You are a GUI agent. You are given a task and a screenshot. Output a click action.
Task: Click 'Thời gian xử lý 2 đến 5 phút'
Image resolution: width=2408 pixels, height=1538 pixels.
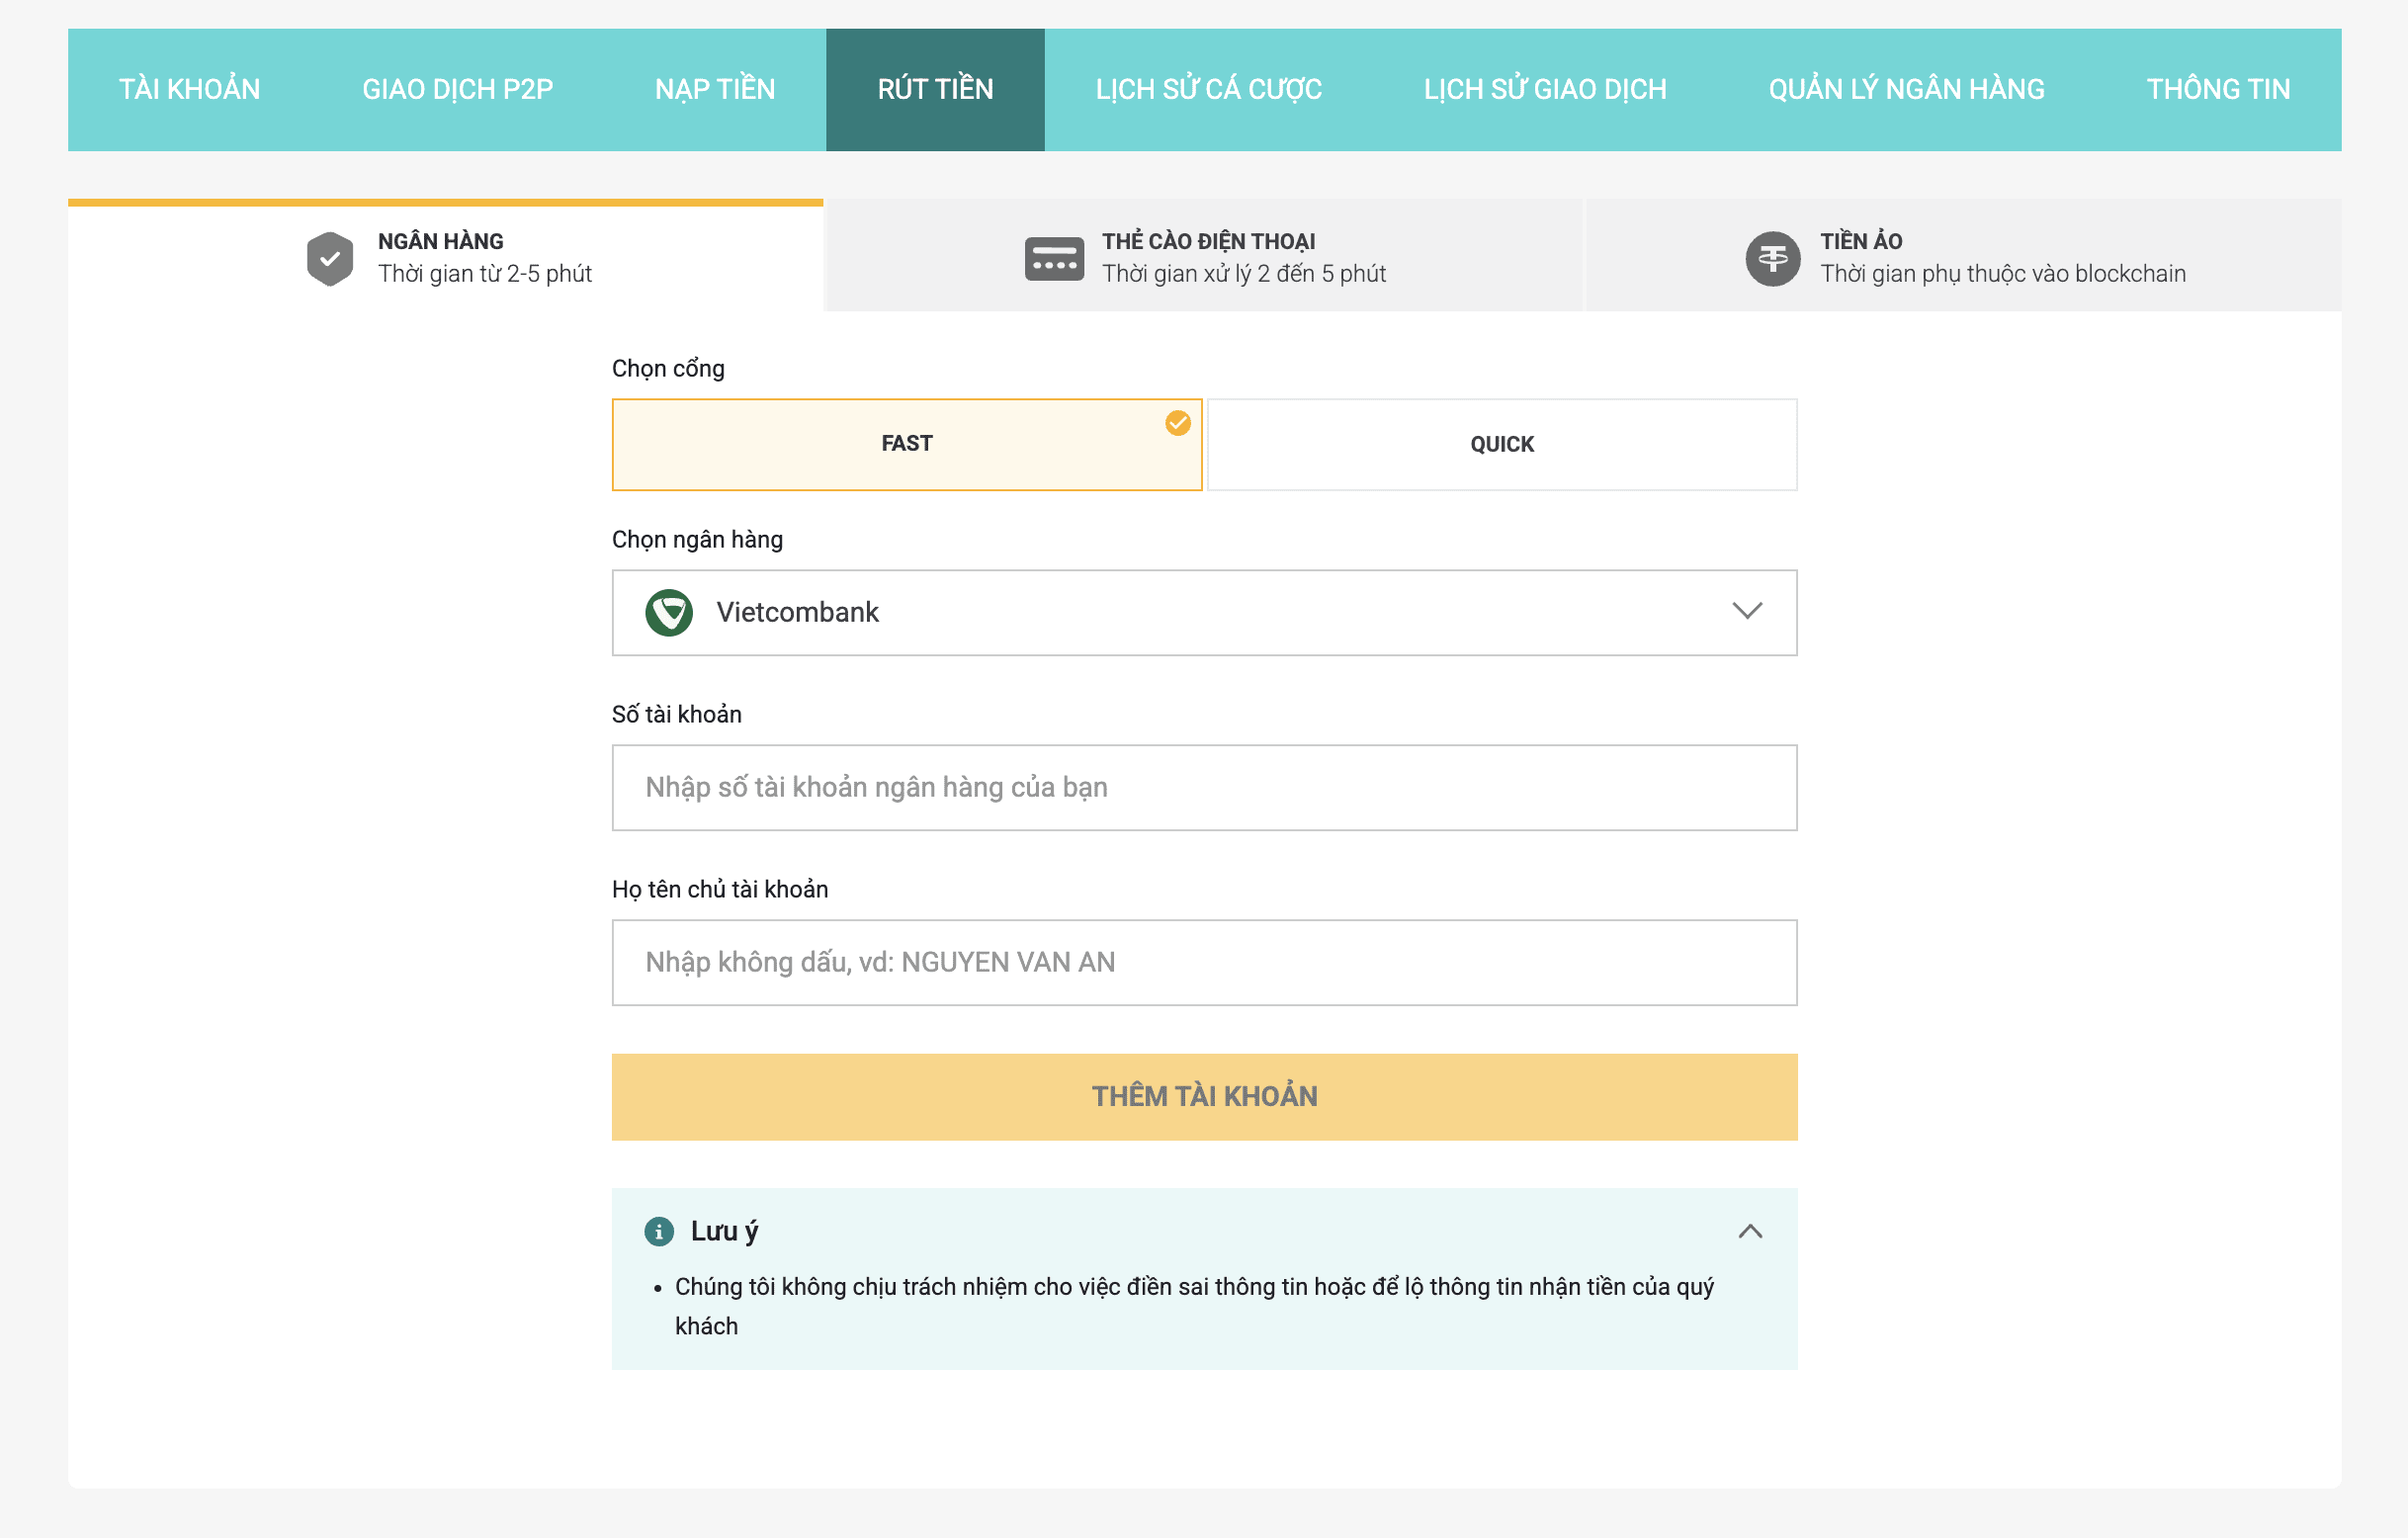tap(1243, 274)
